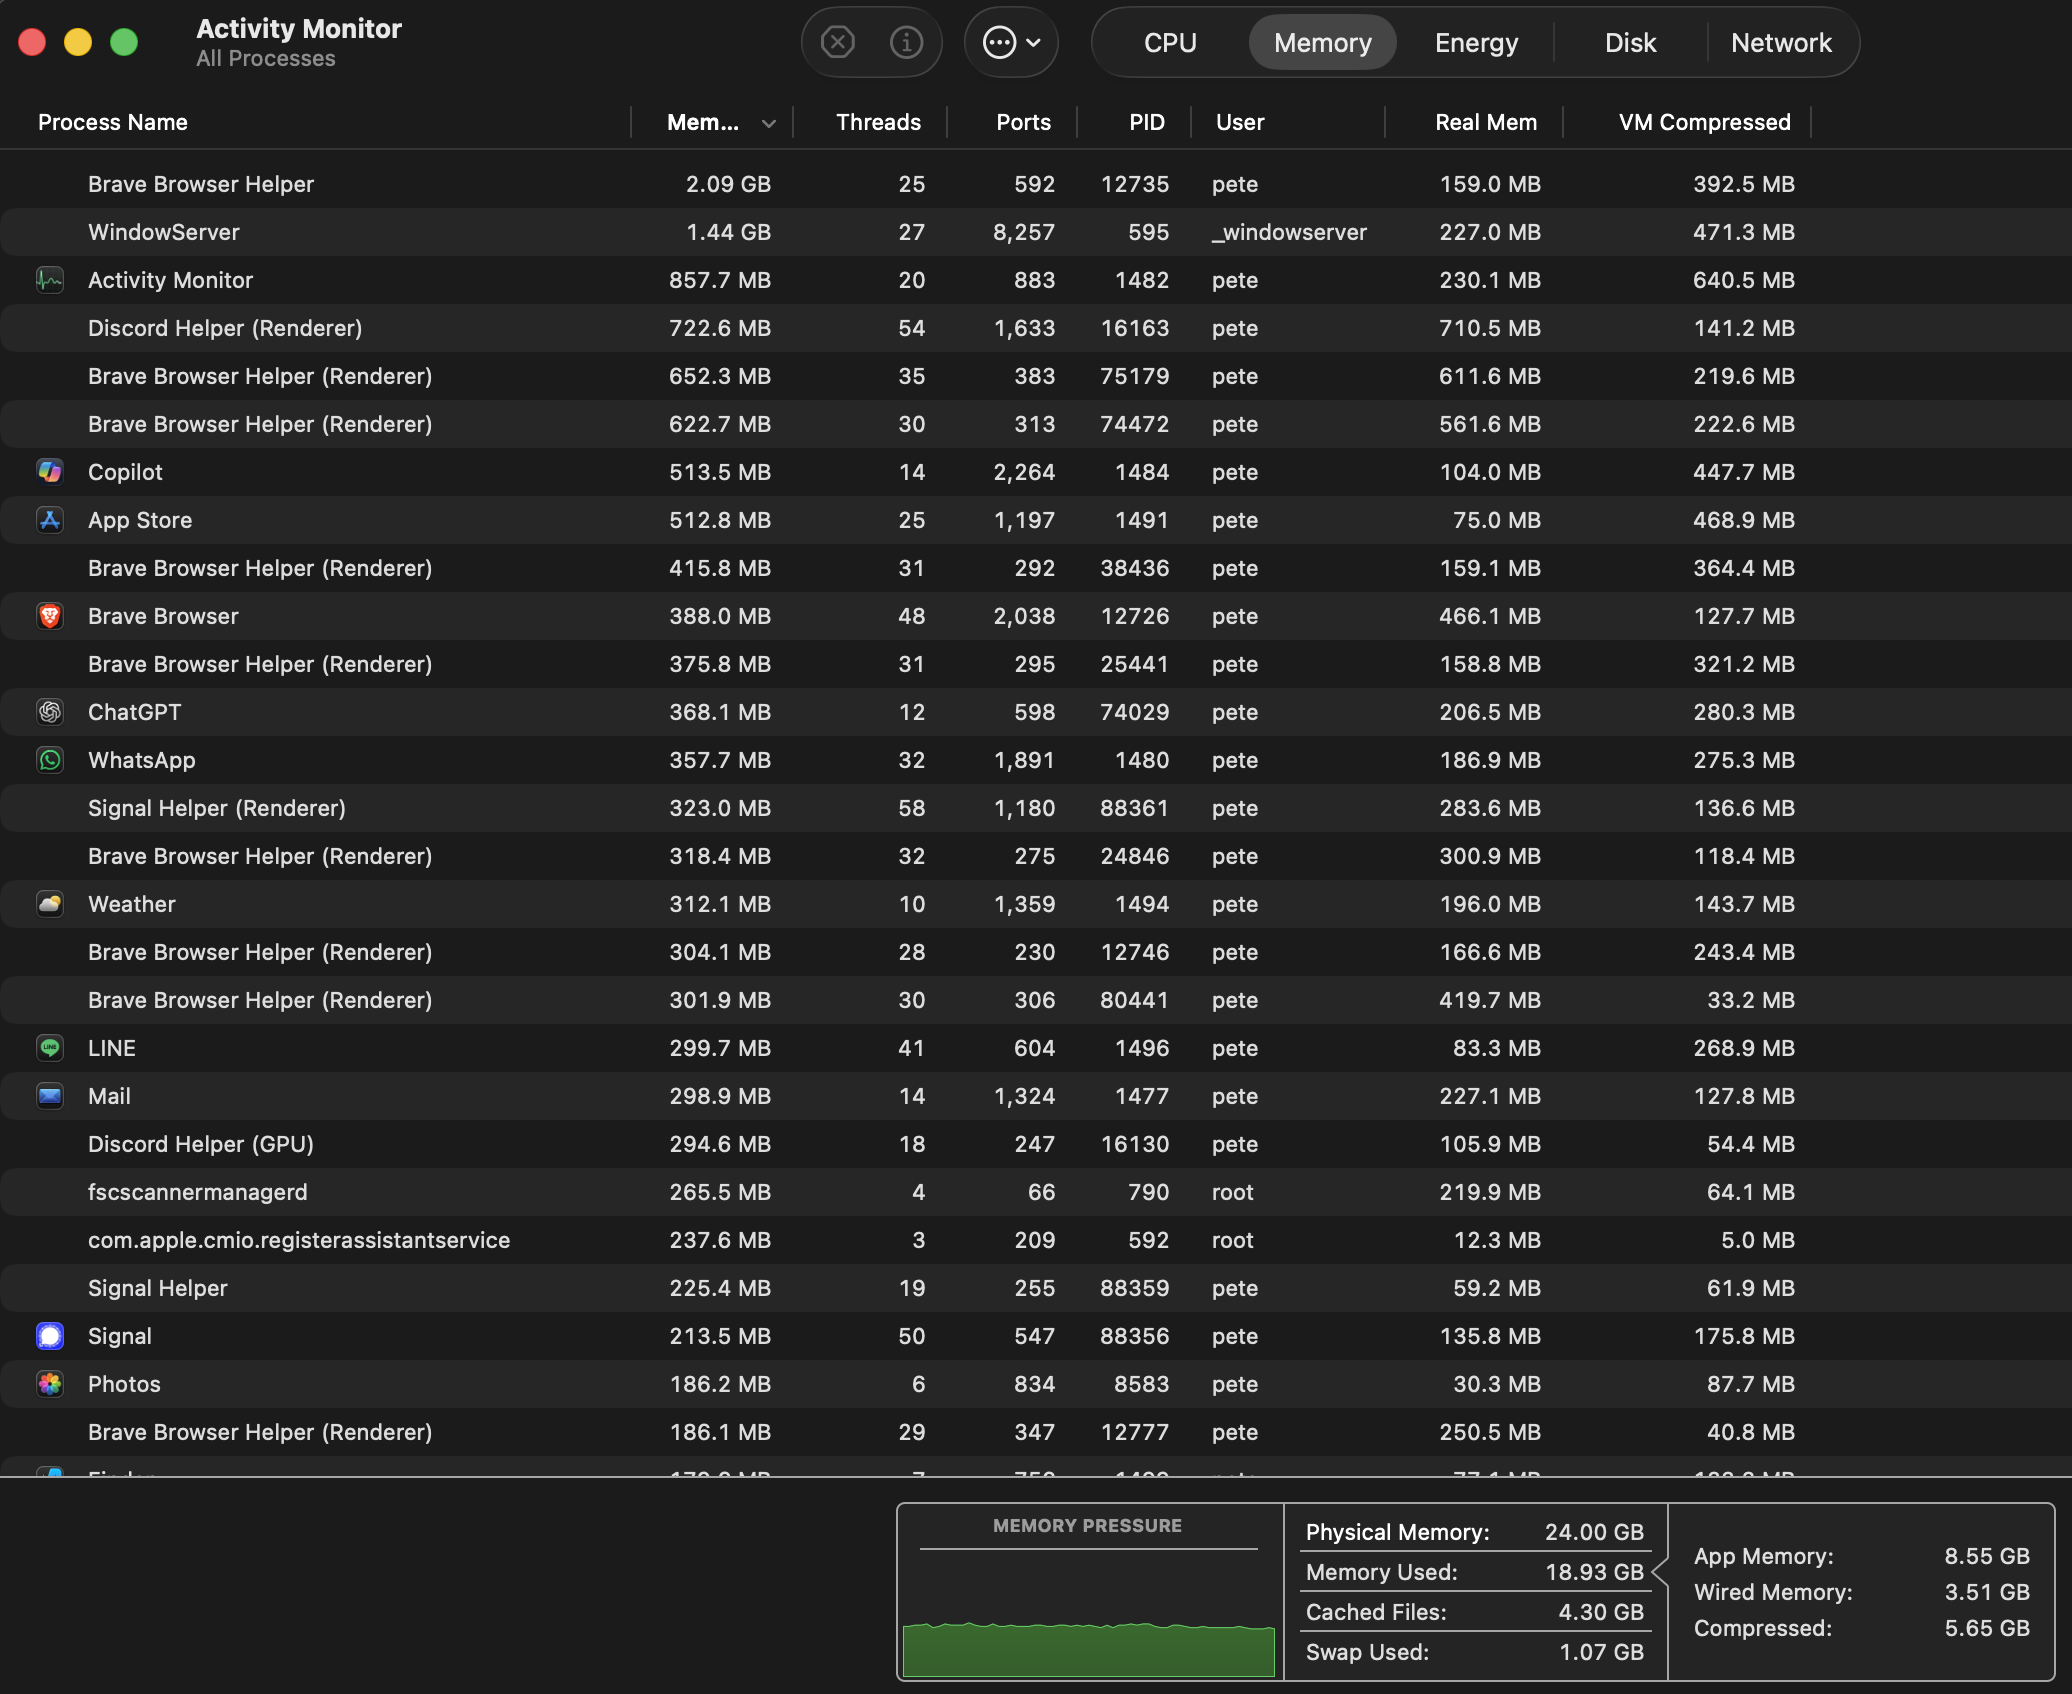Click the App Store app icon
2072x1694 pixels.
pyautogui.click(x=50, y=520)
